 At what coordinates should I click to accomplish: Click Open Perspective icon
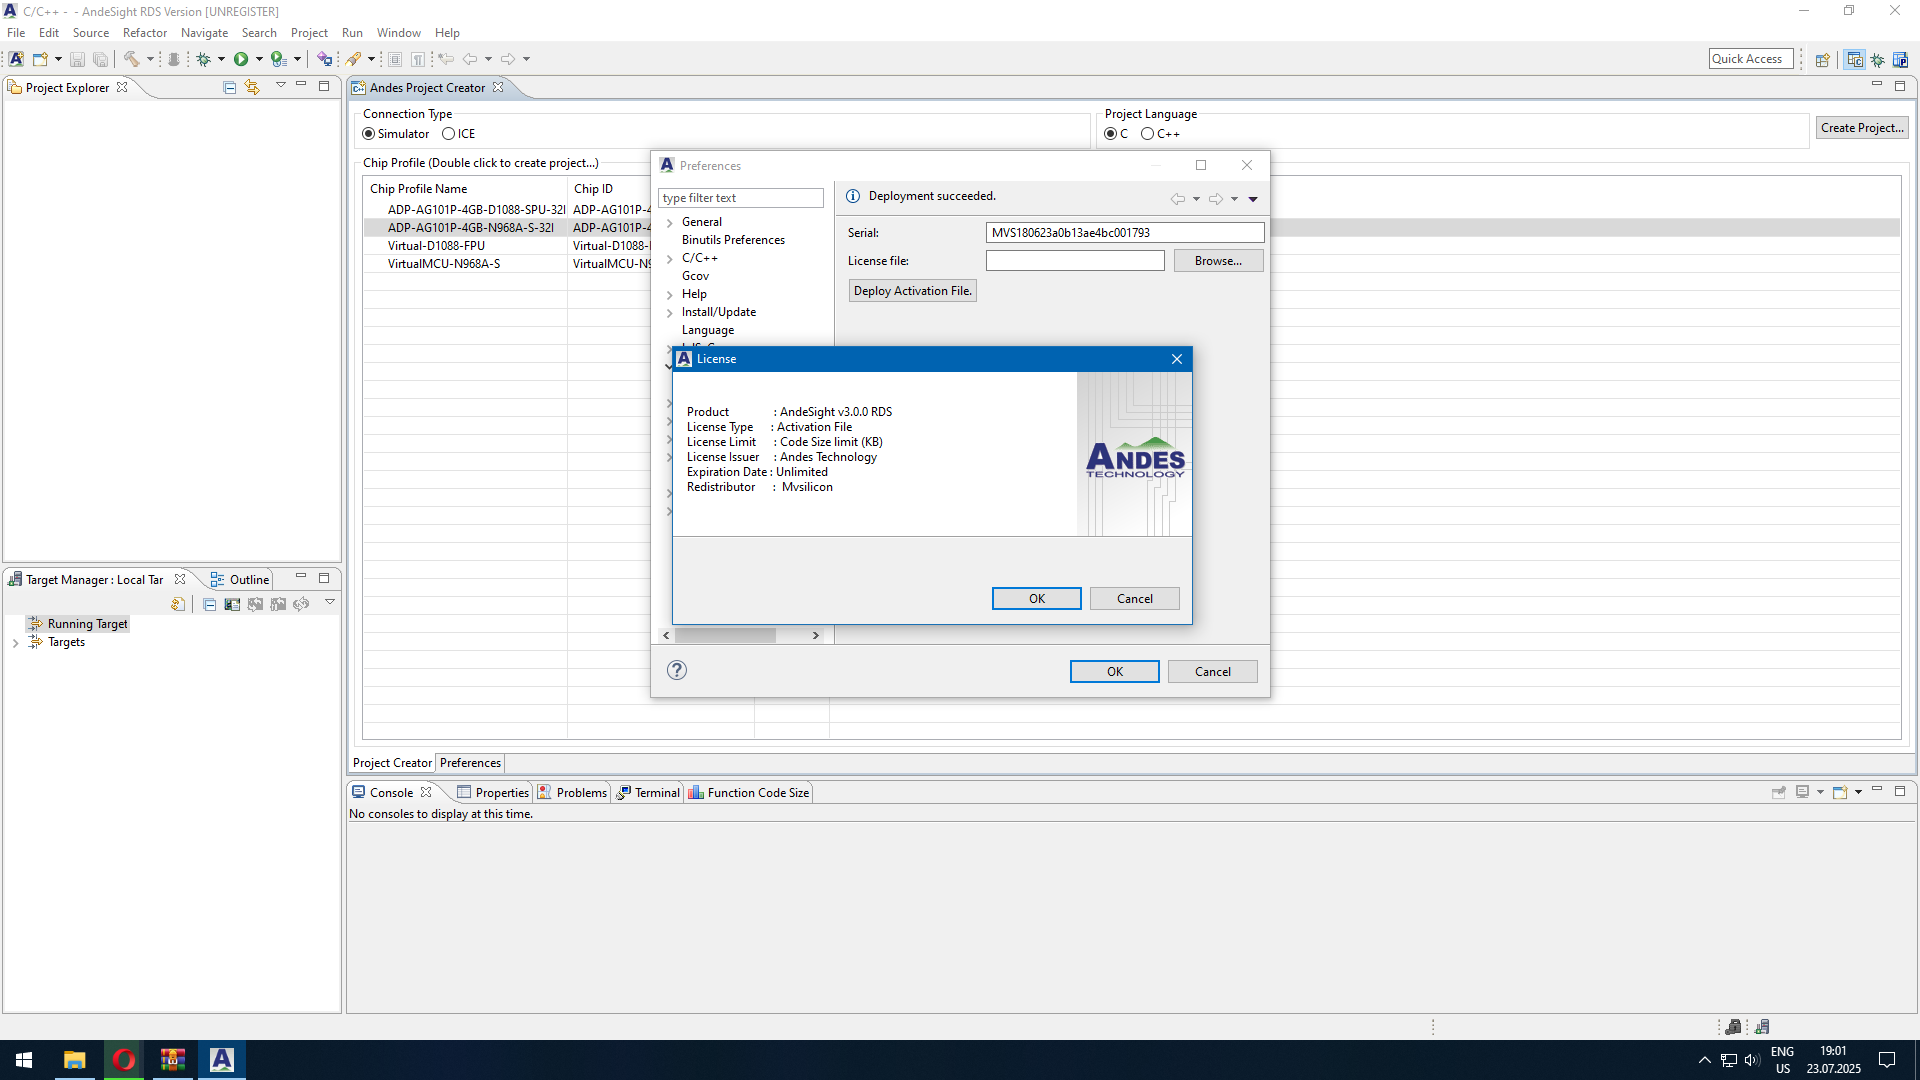[x=1823, y=60]
